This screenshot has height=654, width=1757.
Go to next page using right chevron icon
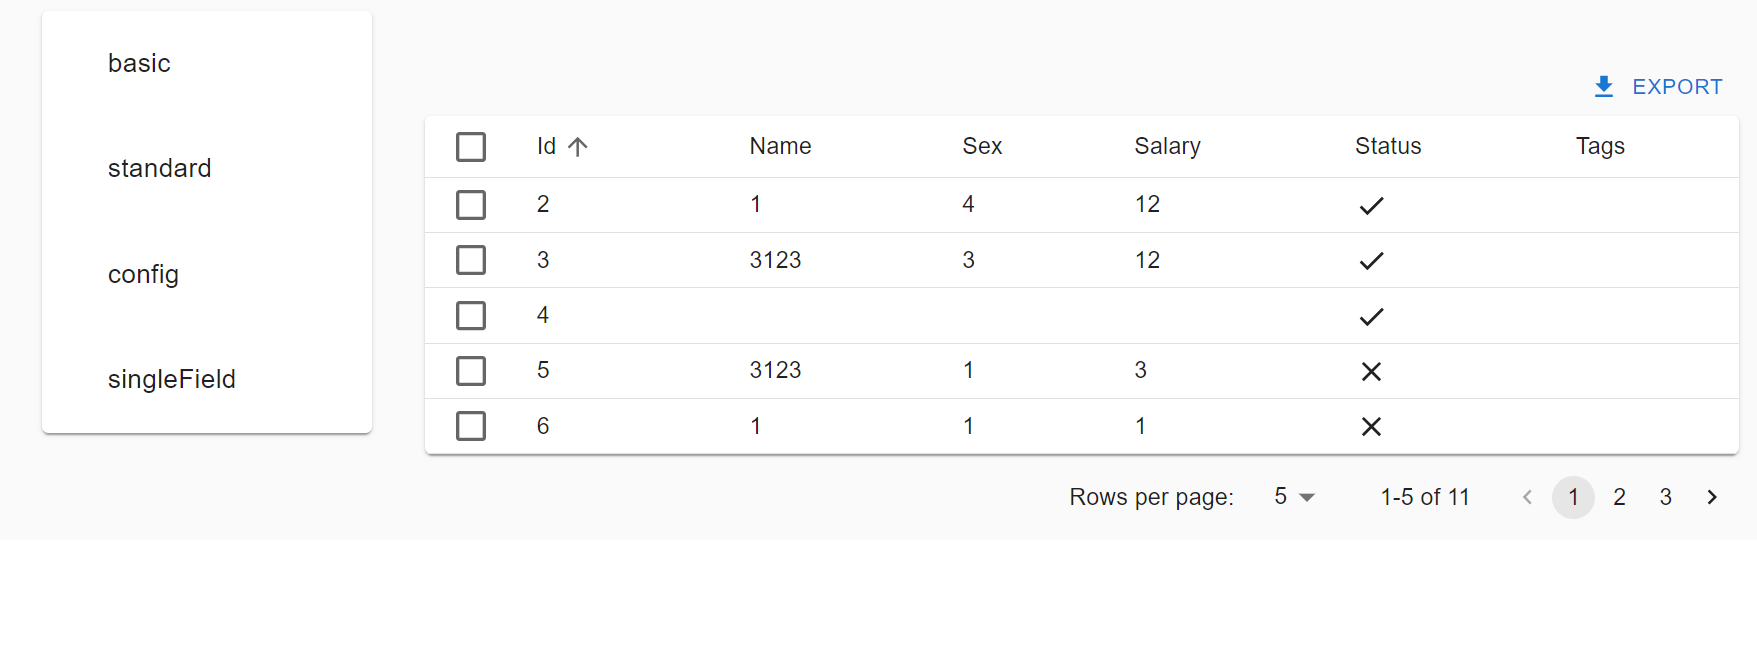coord(1711,496)
